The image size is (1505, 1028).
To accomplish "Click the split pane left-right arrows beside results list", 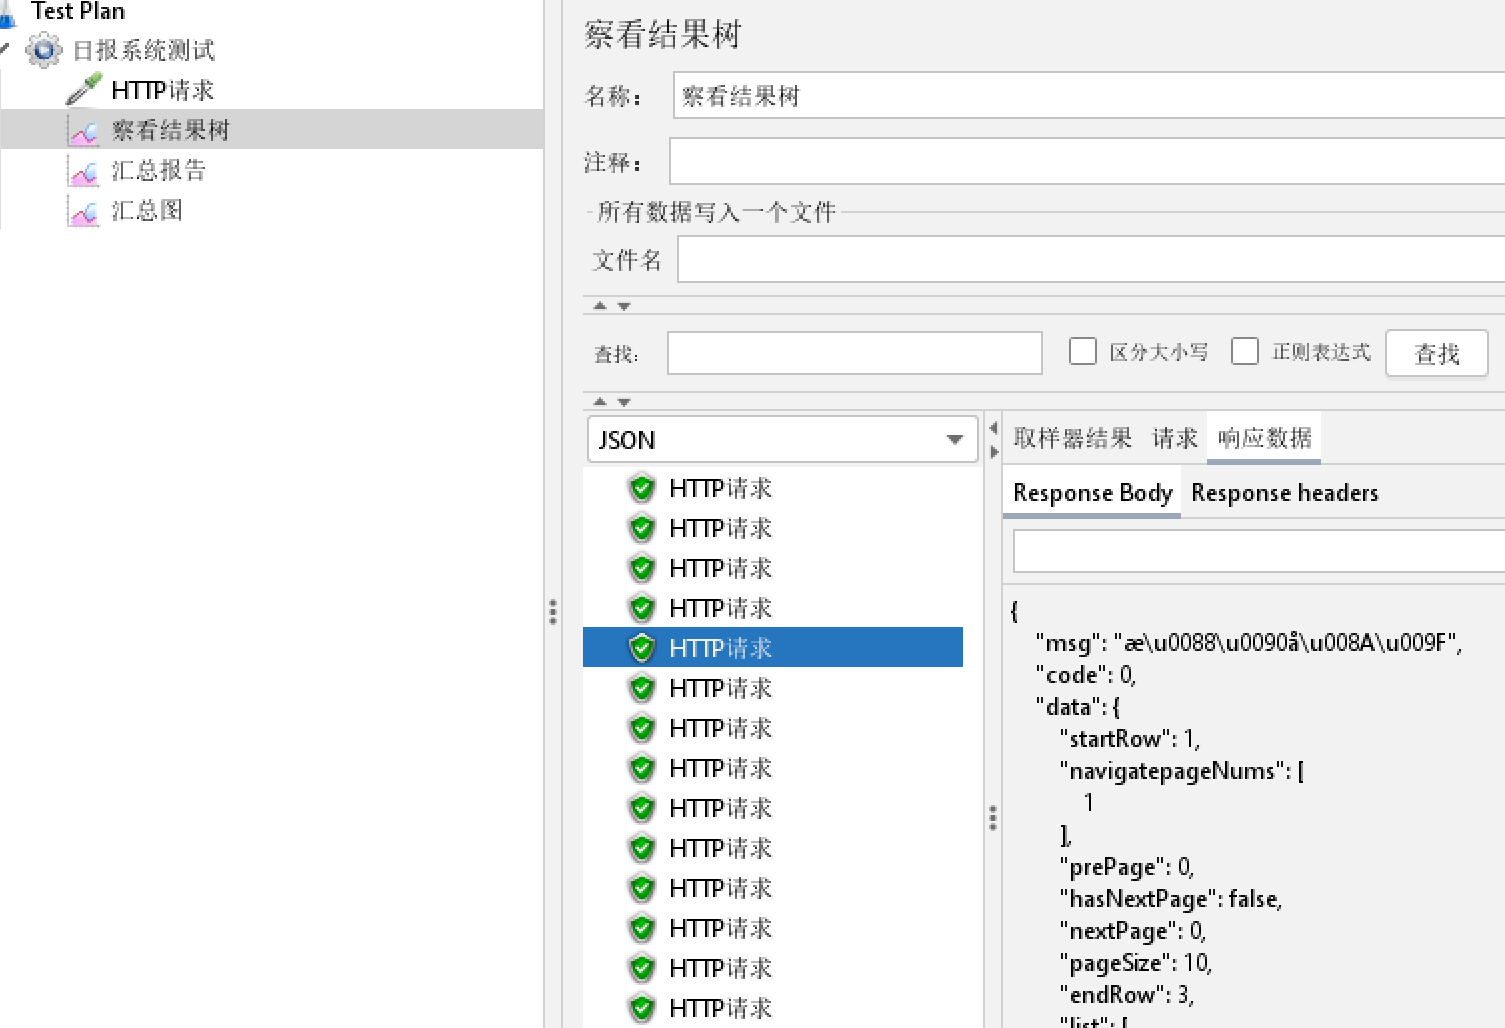I will tap(993, 440).
